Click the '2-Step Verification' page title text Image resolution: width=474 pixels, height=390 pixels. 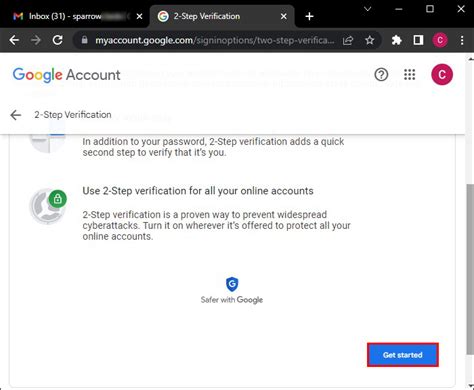[x=73, y=115]
